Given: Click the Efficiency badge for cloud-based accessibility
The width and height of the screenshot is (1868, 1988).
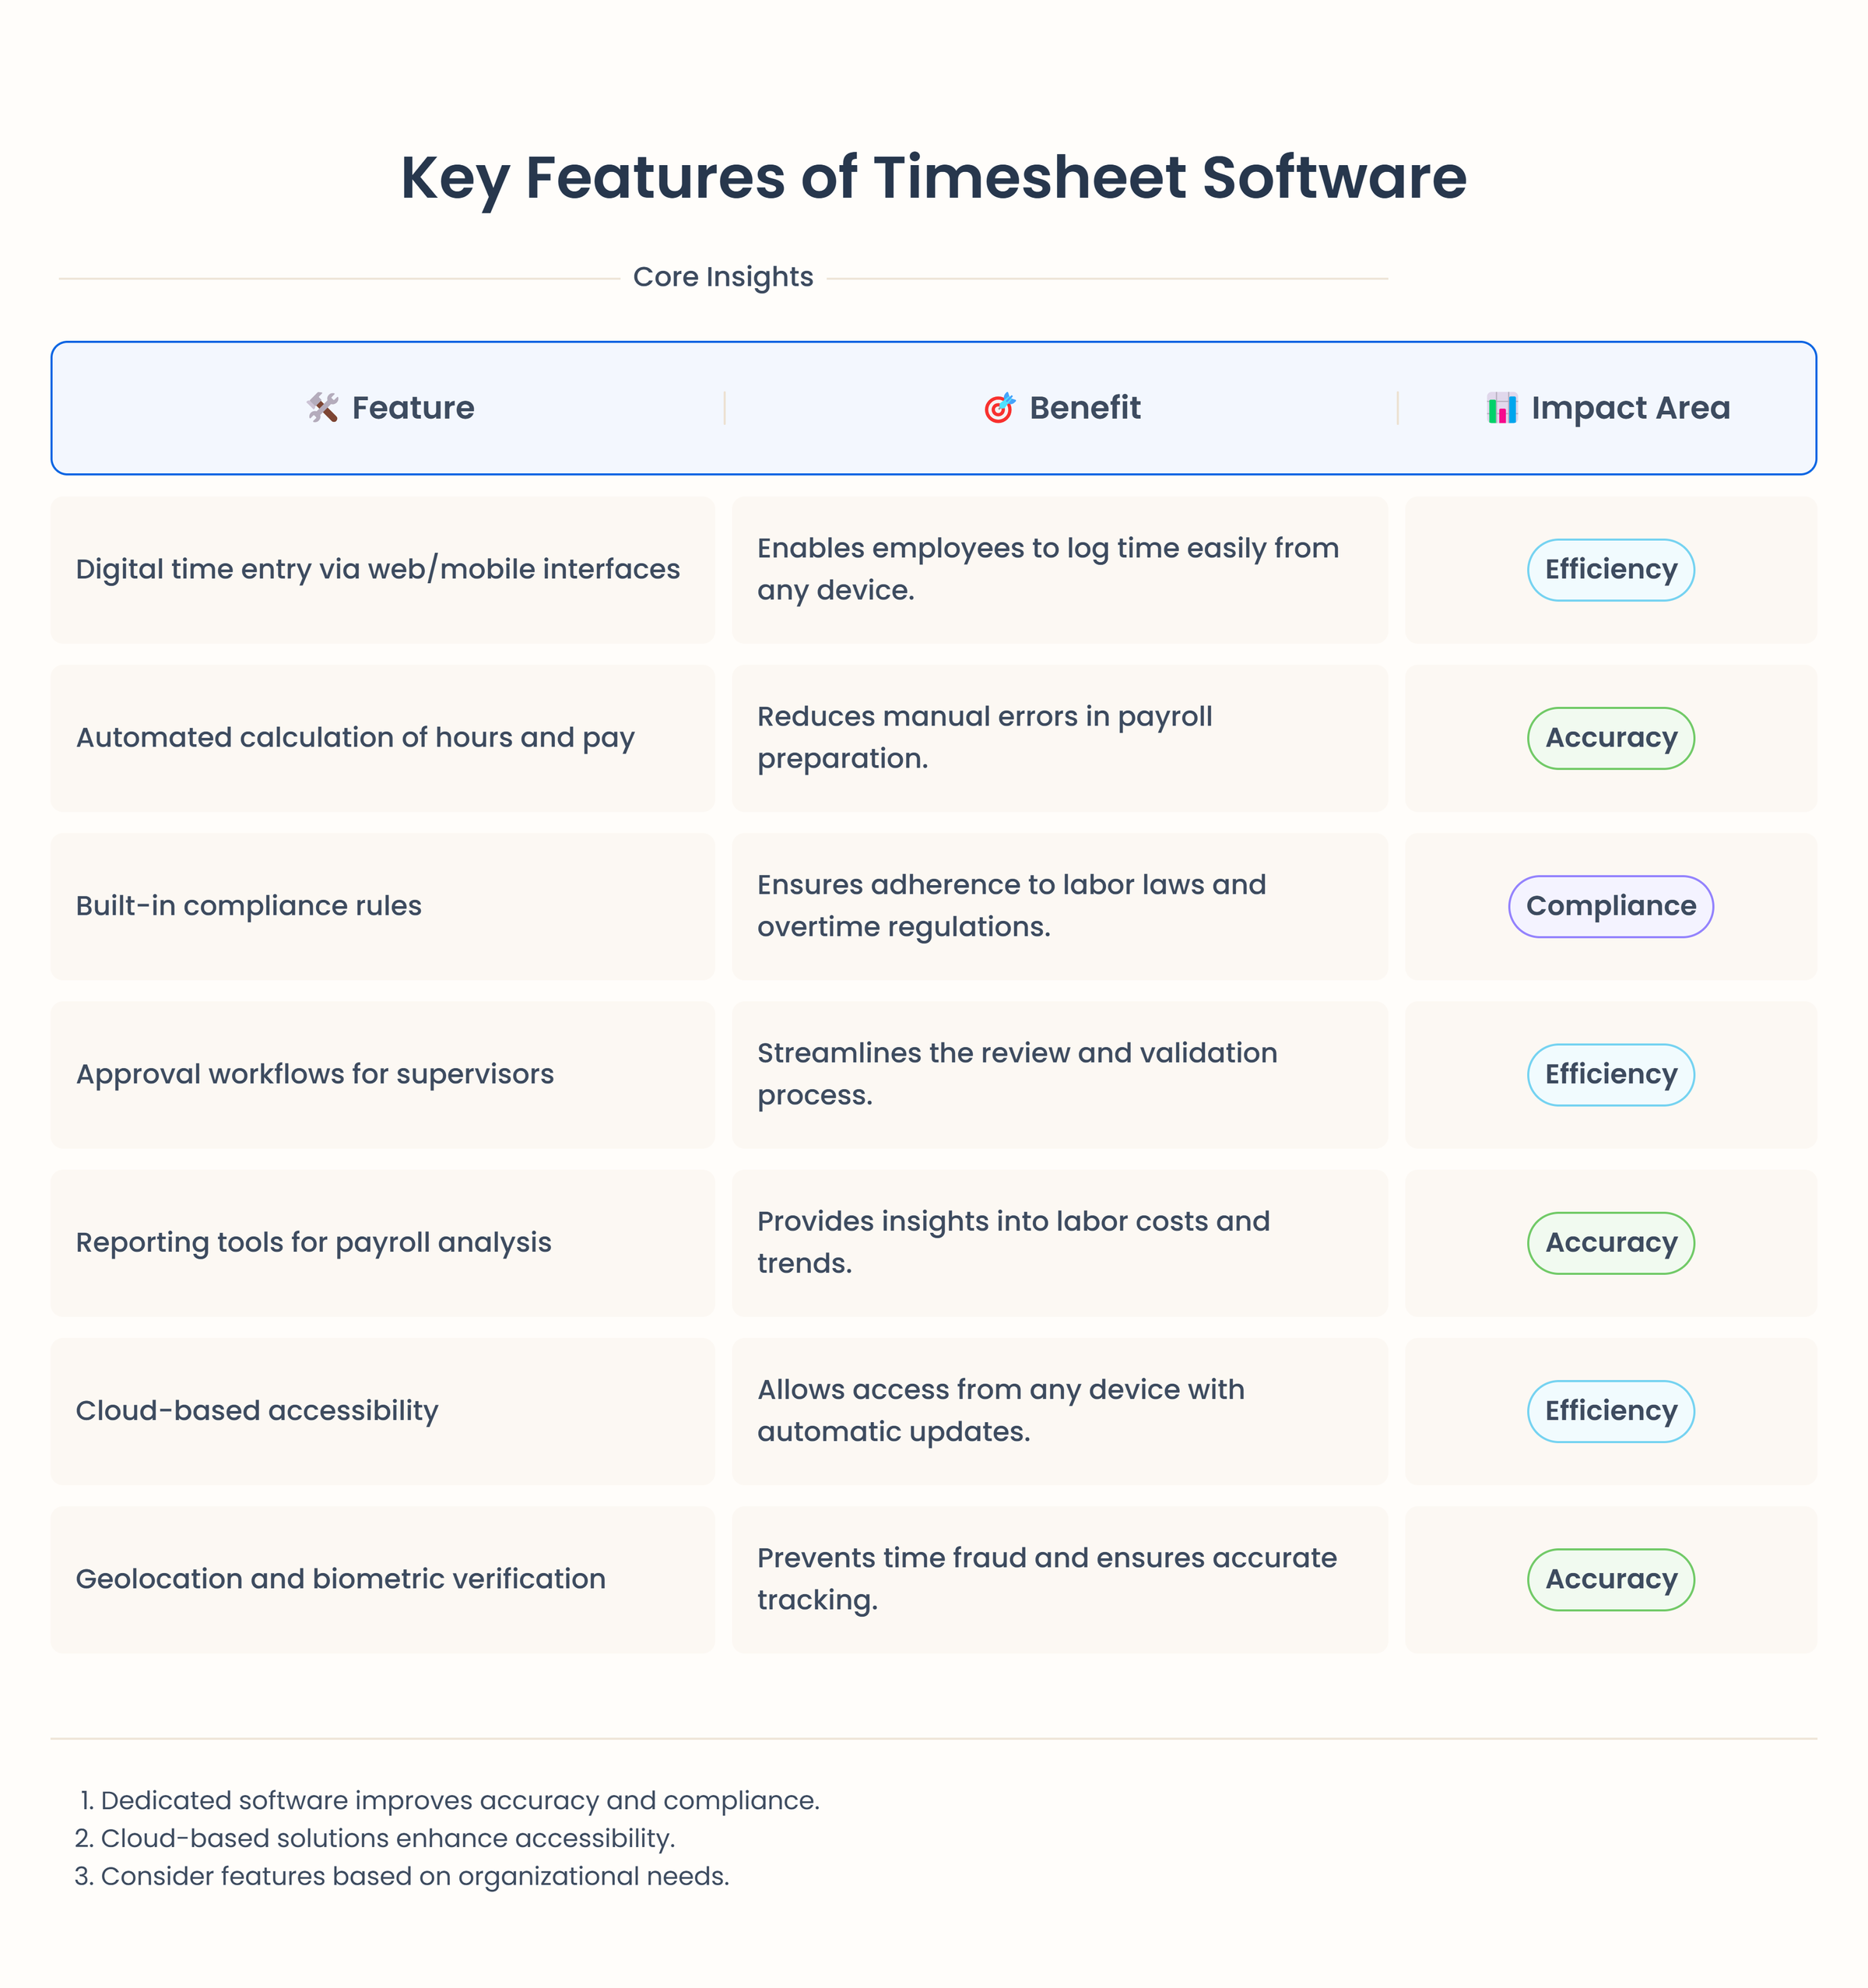Looking at the screenshot, I should (x=1610, y=1411).
